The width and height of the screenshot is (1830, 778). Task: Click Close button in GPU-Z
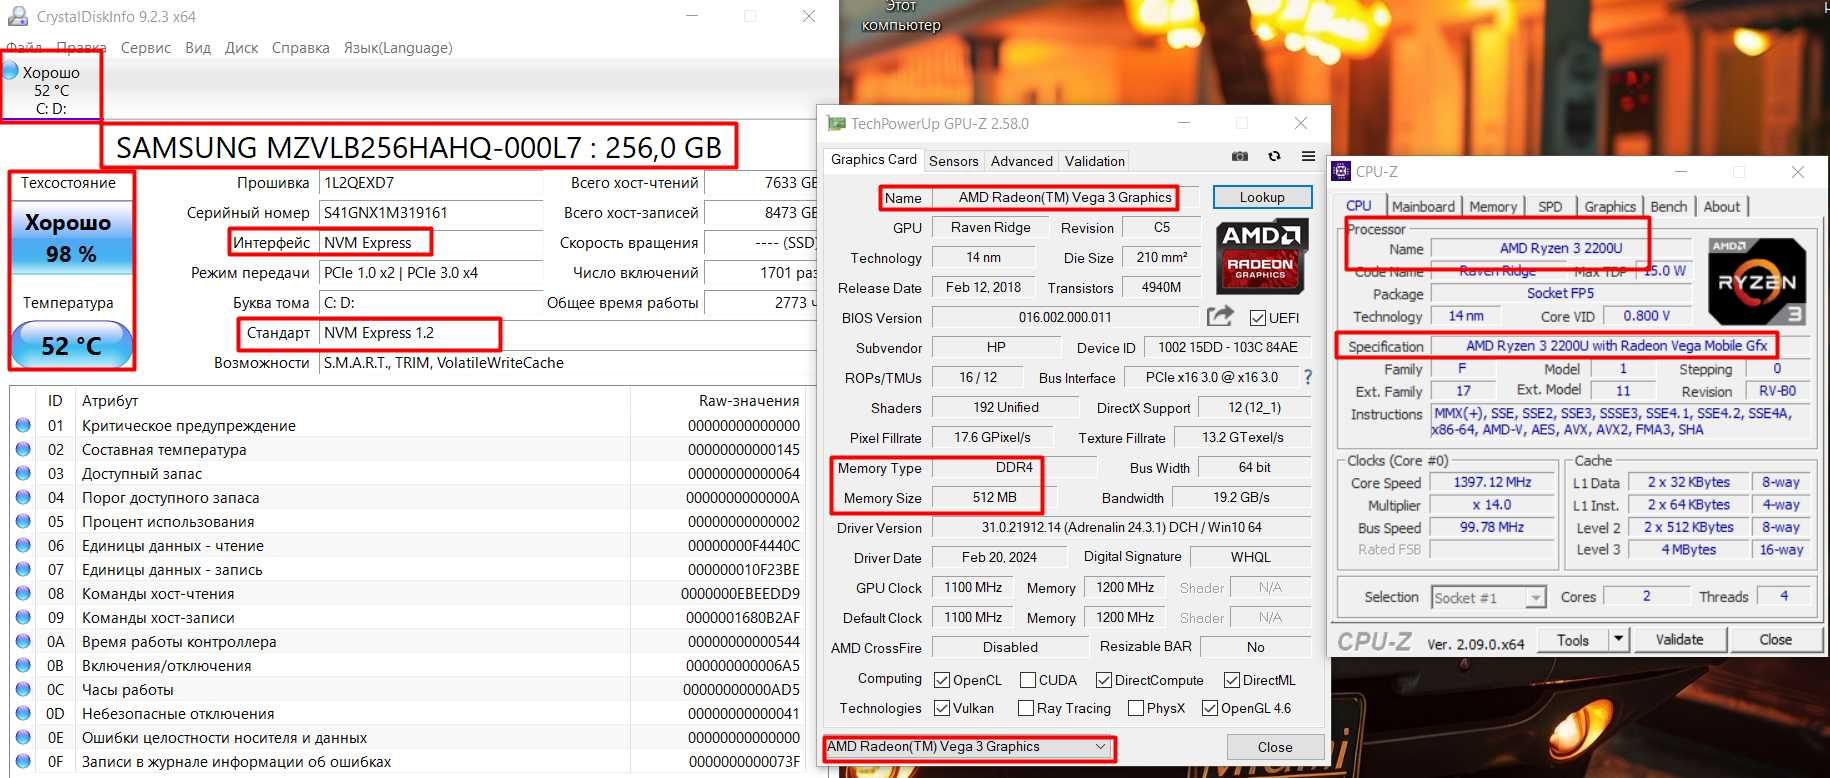coord(1275,747)
